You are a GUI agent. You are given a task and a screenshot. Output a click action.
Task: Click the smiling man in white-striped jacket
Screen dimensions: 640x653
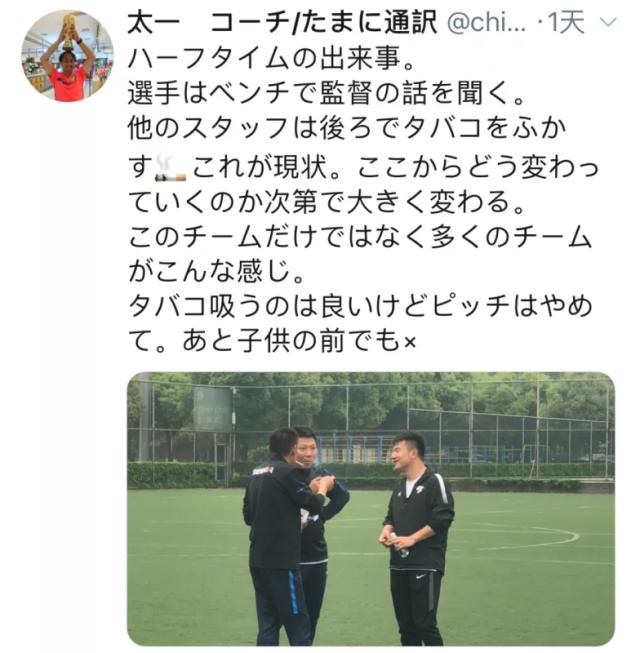tap(418, 539)
